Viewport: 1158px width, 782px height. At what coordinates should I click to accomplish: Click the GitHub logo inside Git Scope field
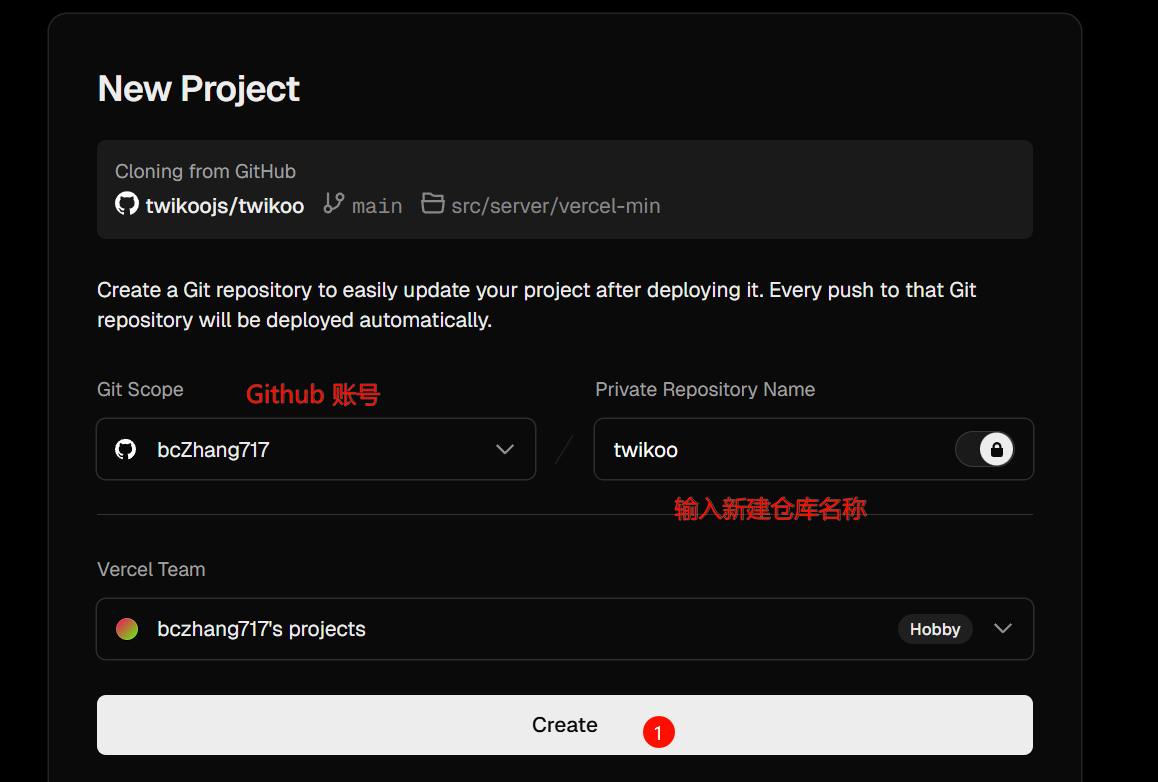[126, 449]
